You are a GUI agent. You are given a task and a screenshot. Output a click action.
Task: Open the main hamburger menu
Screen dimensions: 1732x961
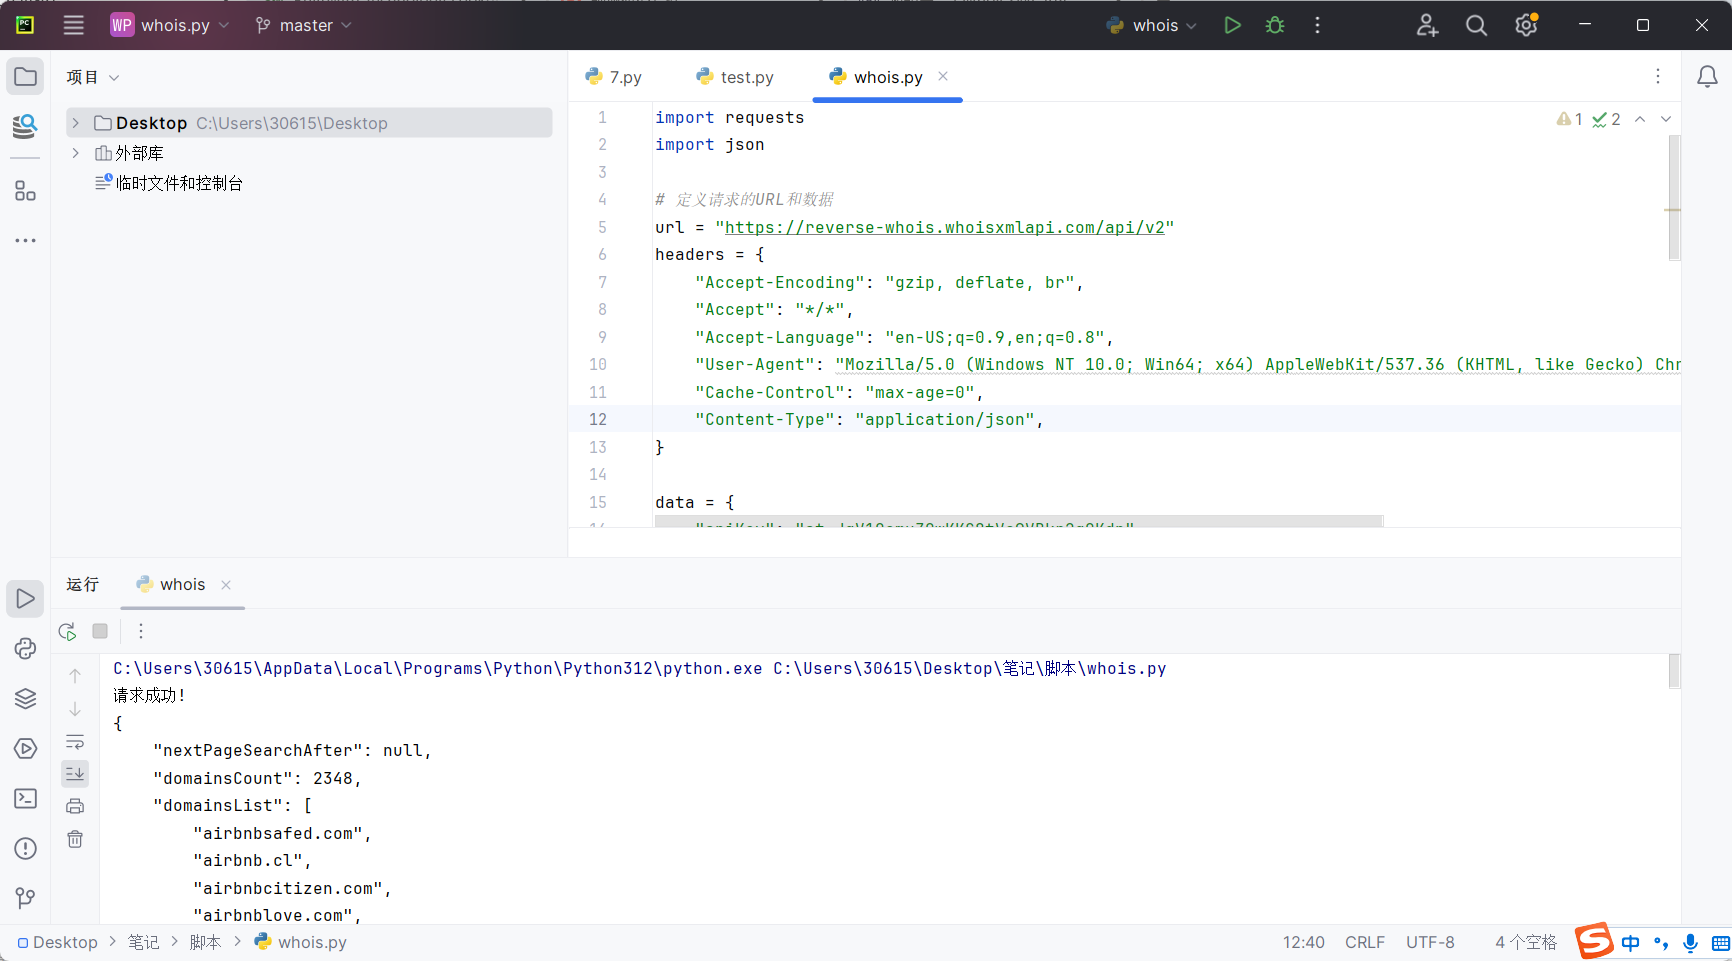[x=73, y=25]
